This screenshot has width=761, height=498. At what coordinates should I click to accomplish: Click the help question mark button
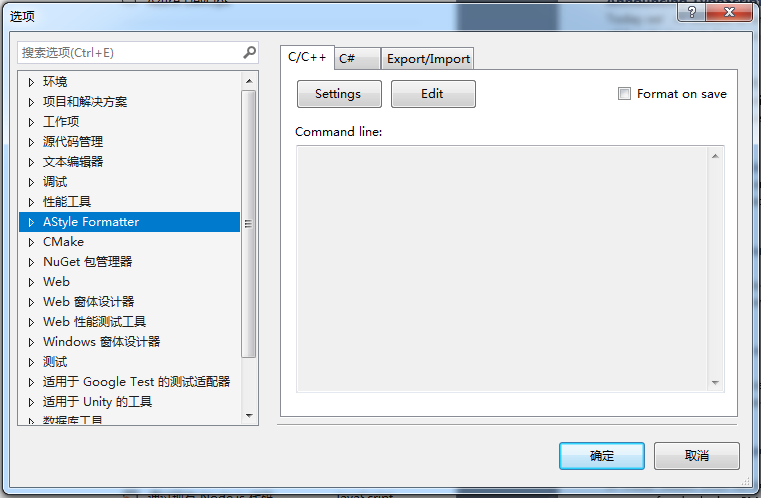point(692,12)
